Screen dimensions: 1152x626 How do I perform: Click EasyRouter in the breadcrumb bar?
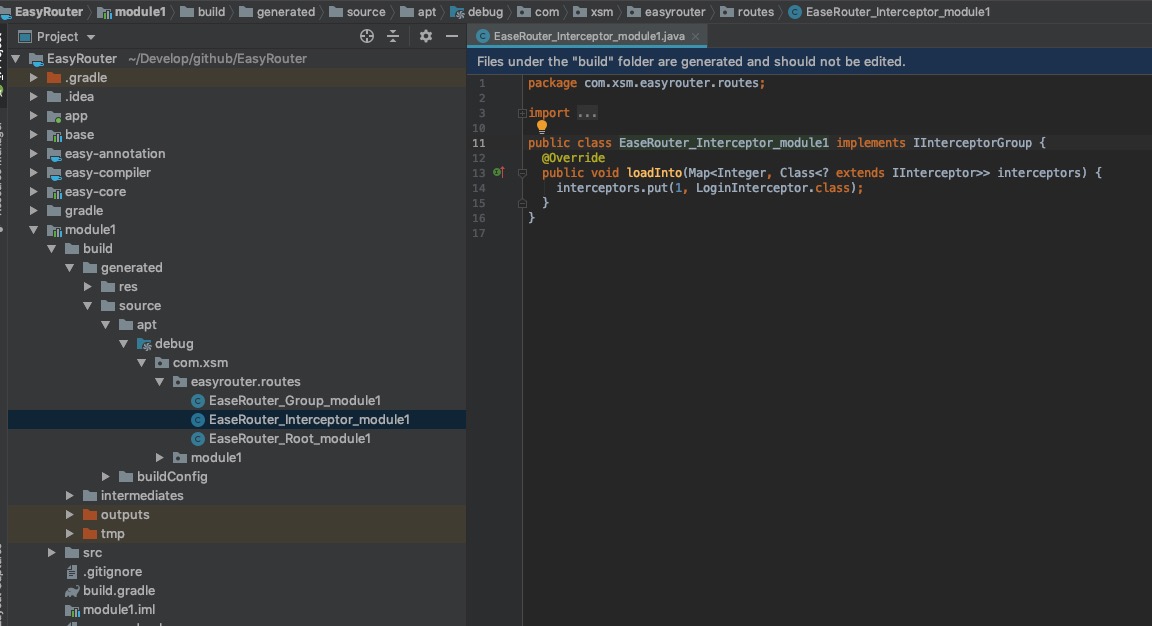(48, 12)
